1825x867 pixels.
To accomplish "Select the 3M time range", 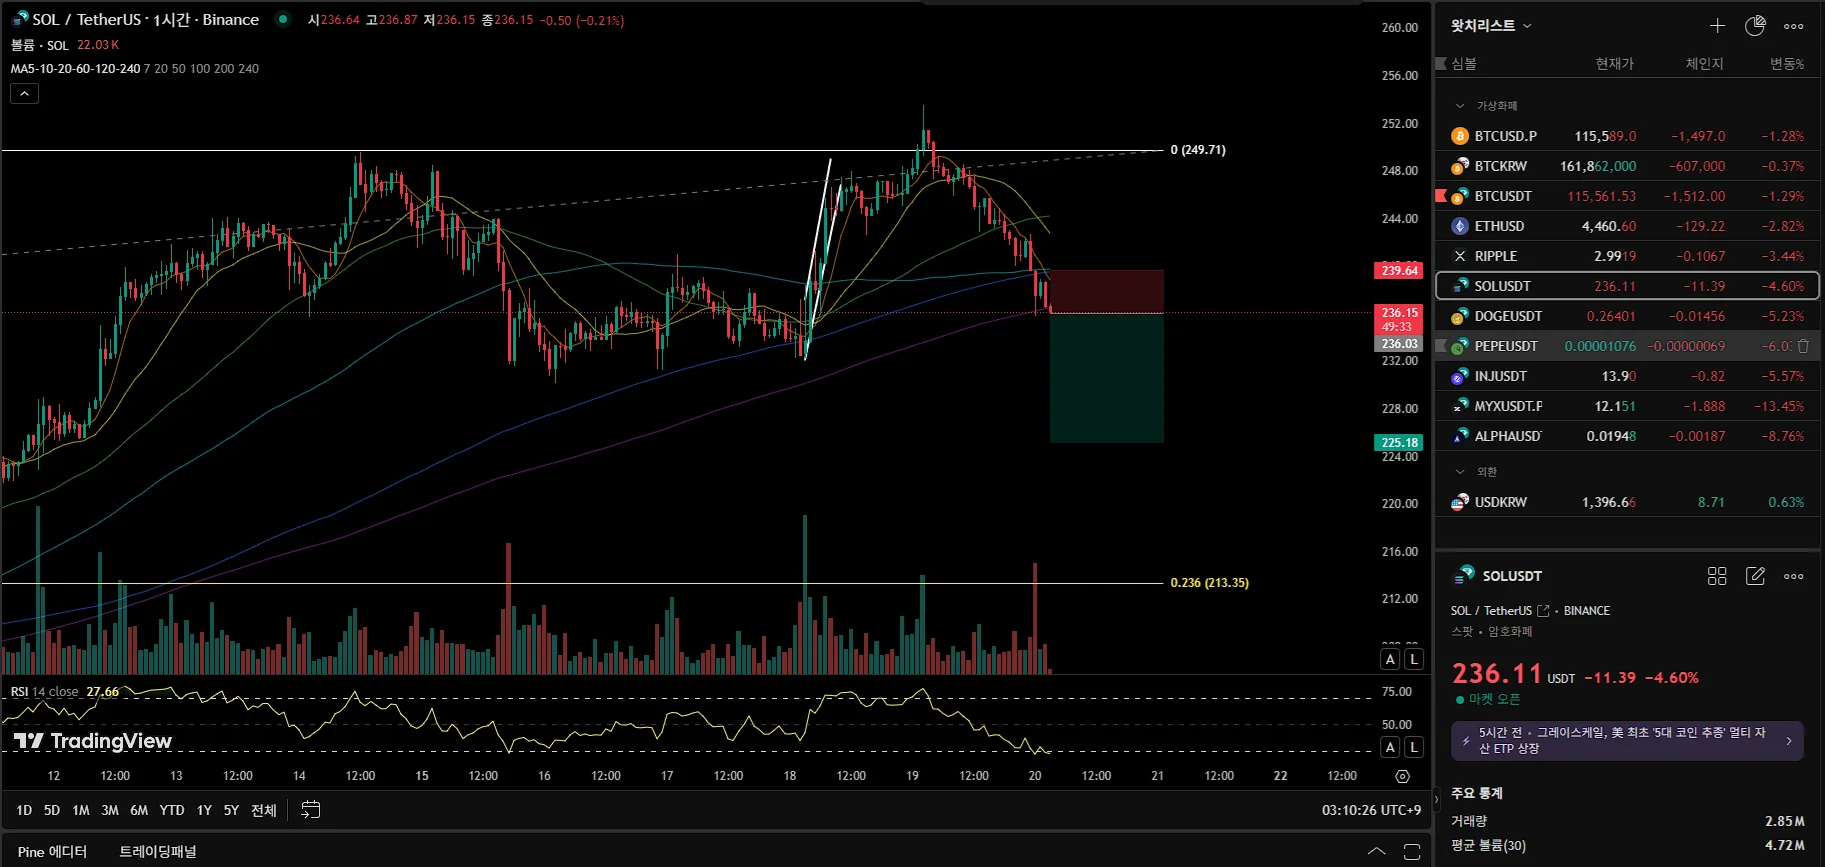I will [x=110, y=810].
